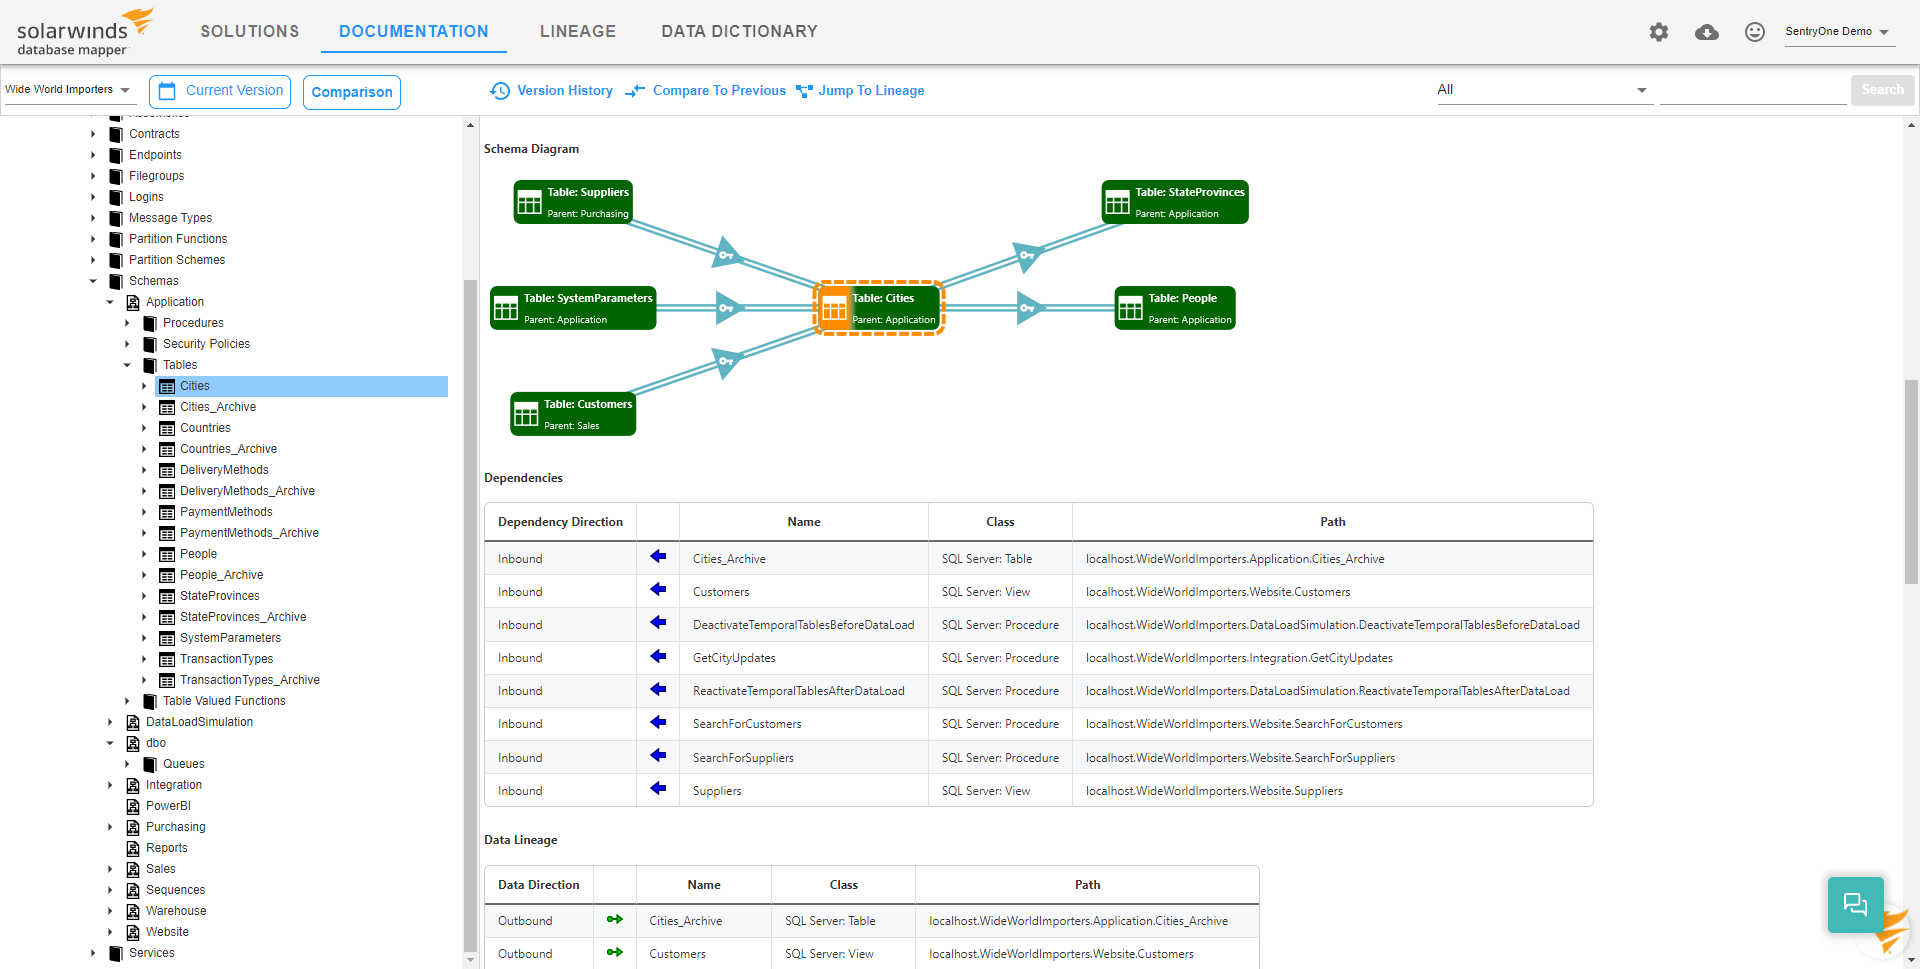Open the Version History link

click(565, 91)
